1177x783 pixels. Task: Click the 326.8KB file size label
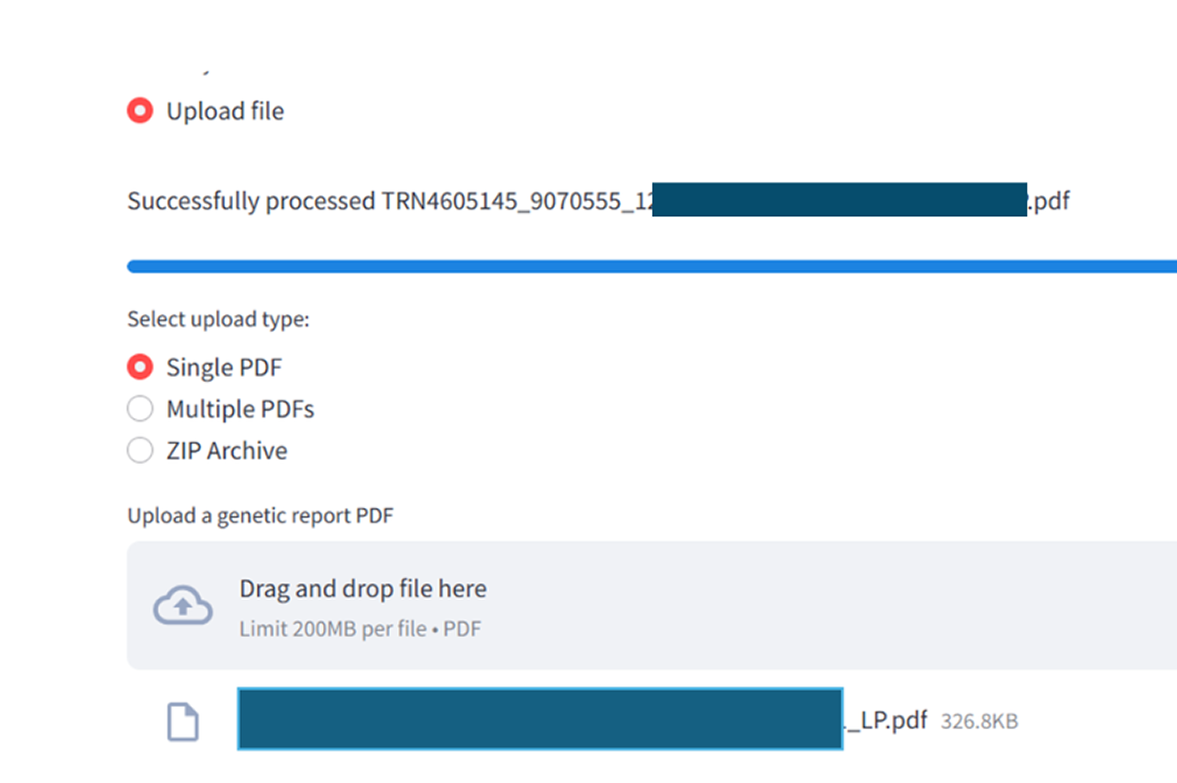click(x=979, y=721)
